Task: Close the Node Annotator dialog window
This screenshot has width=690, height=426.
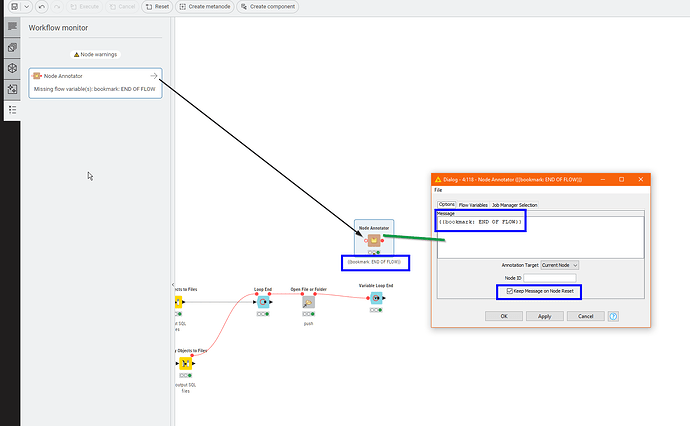Action: pyautogui.click(x=641, y=180)
